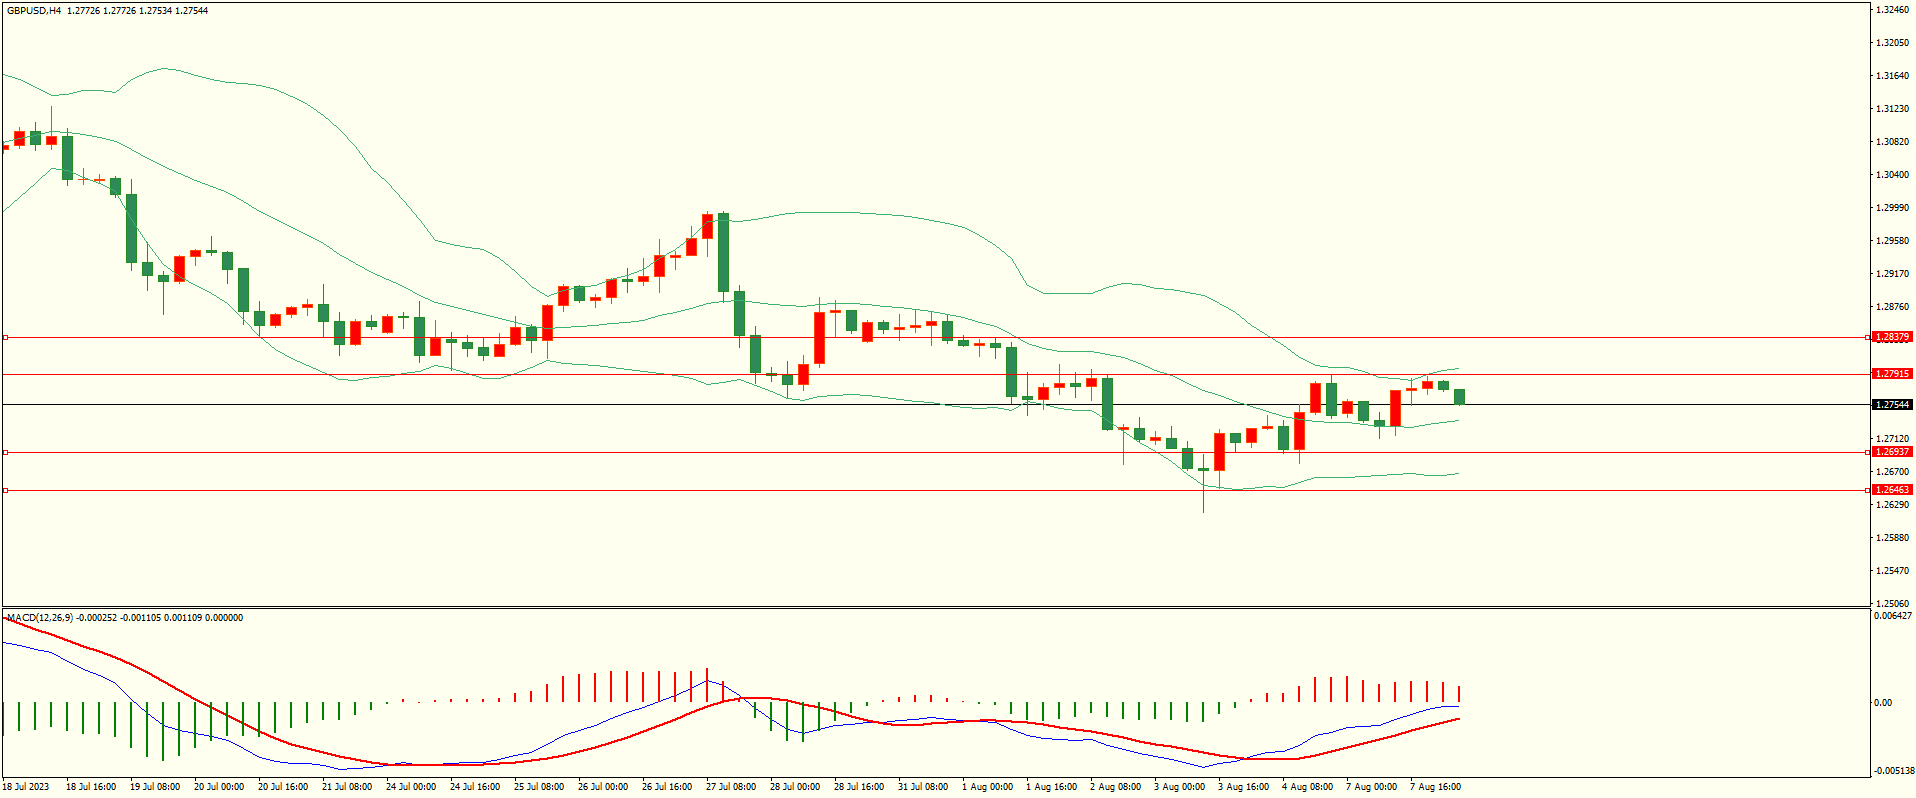The height and width of the screenshot is (798, 1916).
Task: Click the 1.25060 value on the price axis
Action: tap(1893, 604)
